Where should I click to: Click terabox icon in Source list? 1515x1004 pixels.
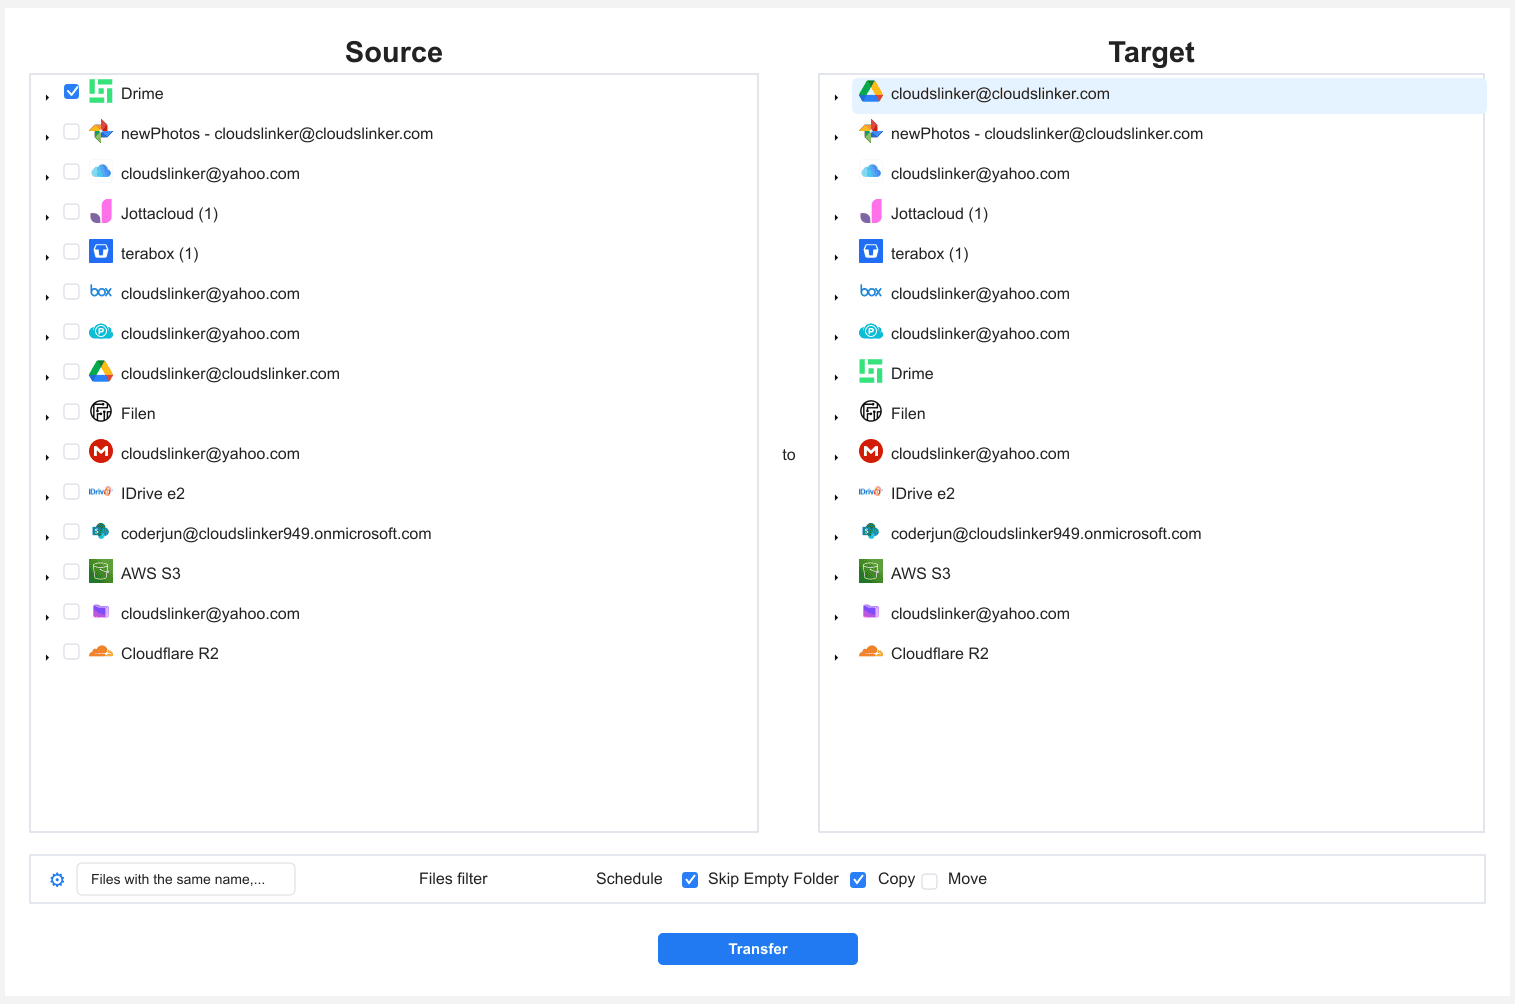(x=101, y=251)
